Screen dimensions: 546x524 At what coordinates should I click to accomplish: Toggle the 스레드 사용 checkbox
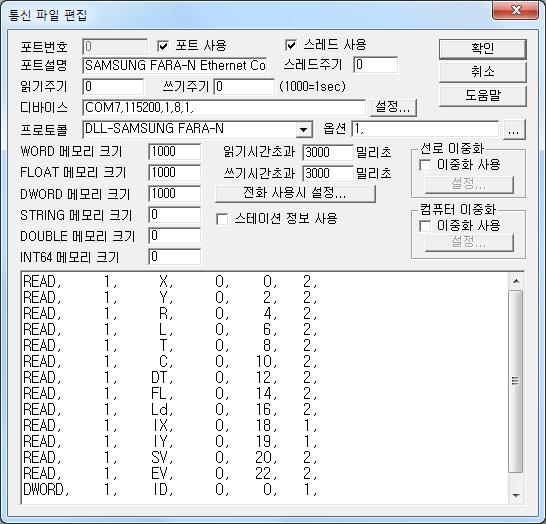[291, 45]
